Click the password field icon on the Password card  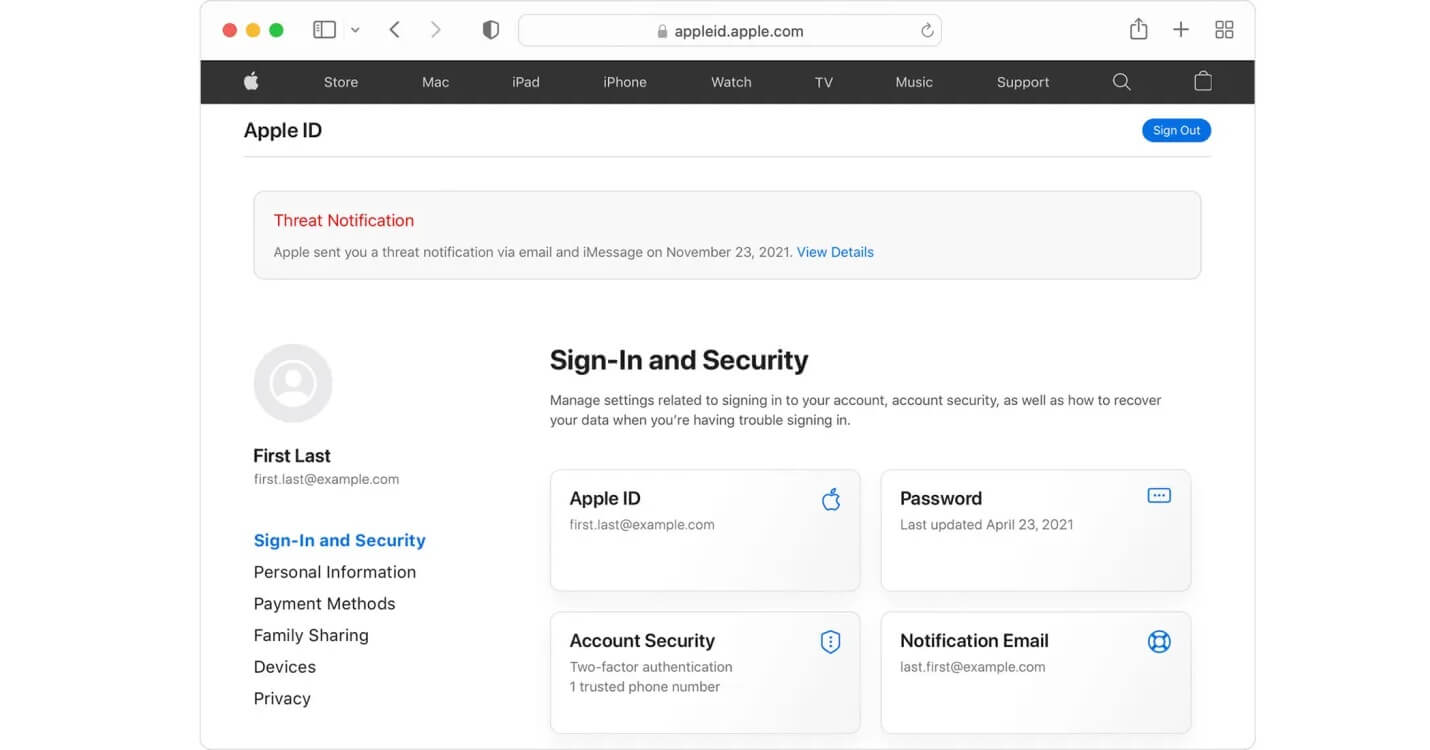(1158, 494)
